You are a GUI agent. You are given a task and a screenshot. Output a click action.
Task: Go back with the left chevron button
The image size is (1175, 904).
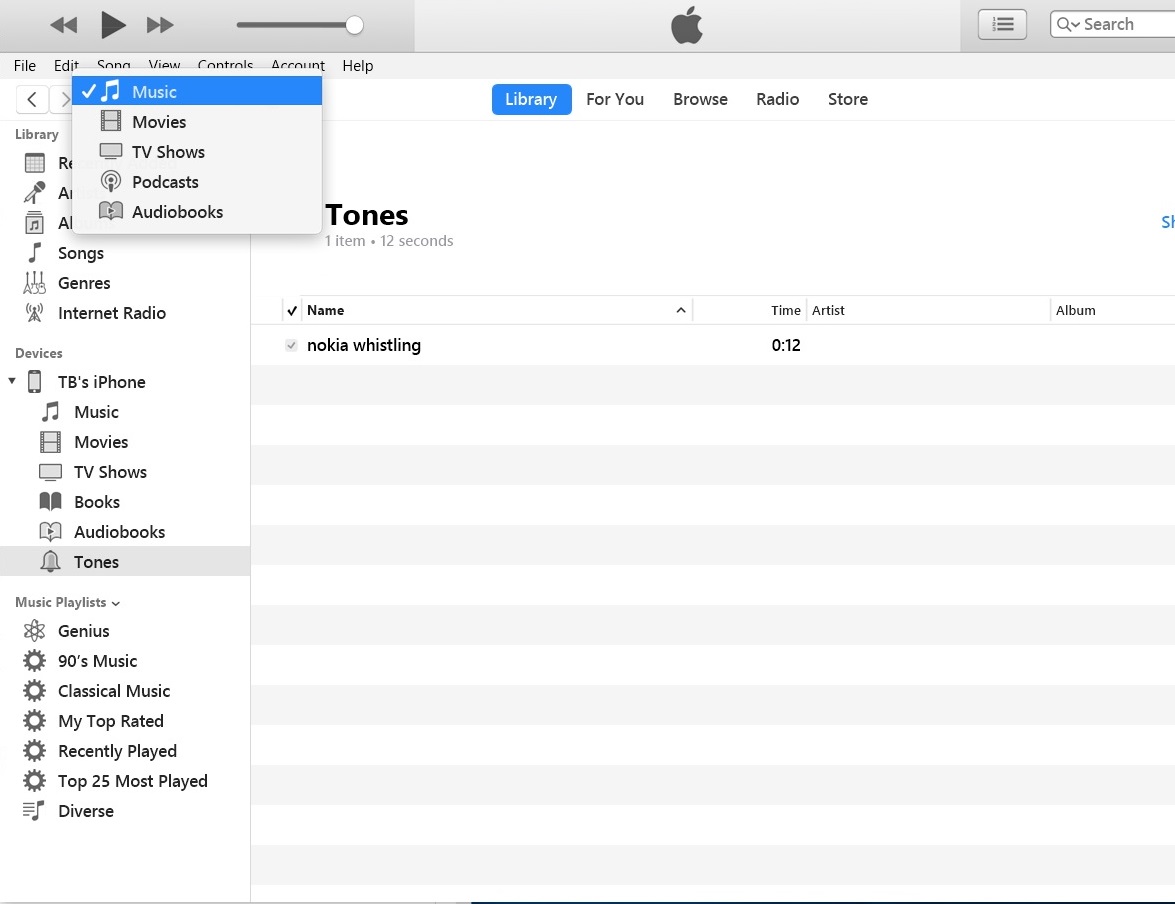point(31,99)
